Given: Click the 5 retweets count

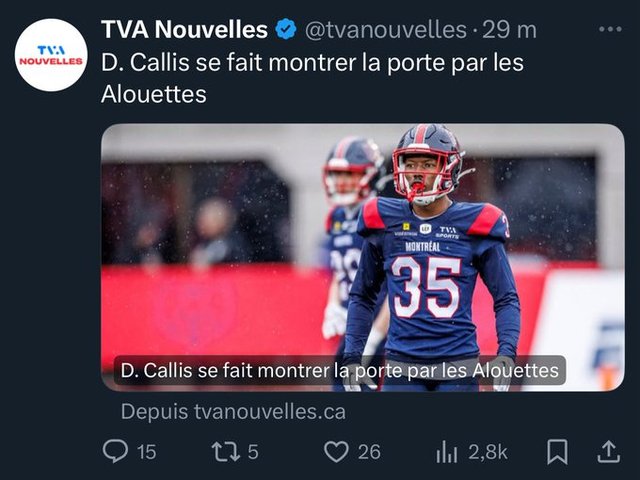Looking at the screenshot, I should click(253, 452).
